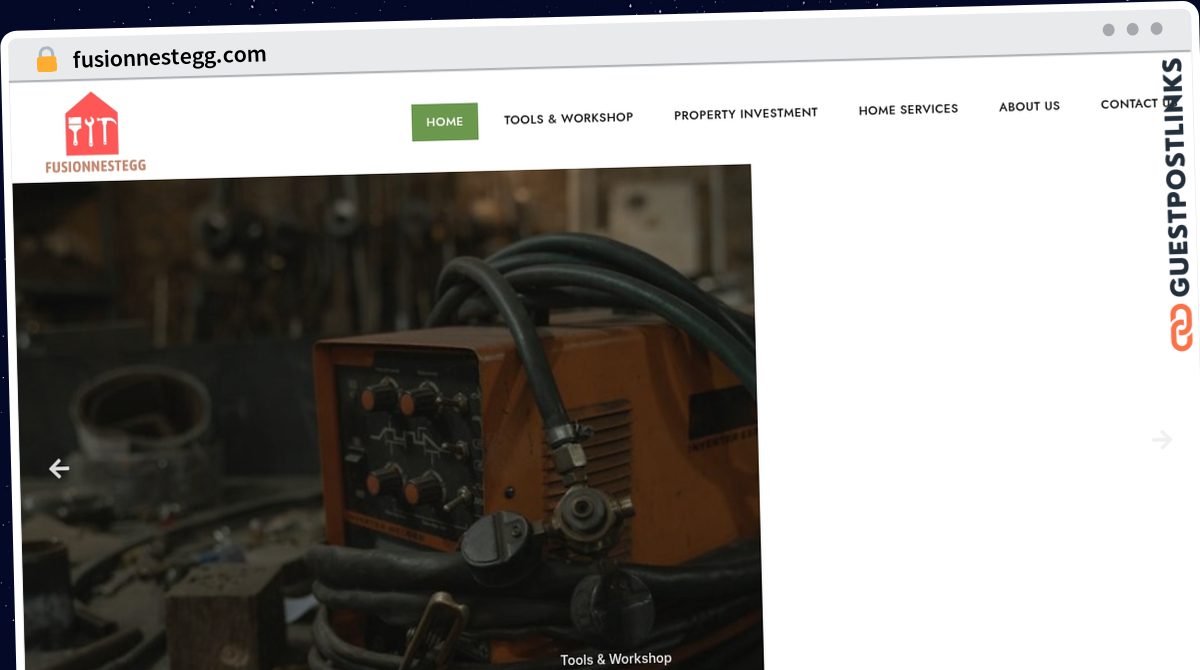
Task: Visit the About Us page
Action: coord(1029,106)
